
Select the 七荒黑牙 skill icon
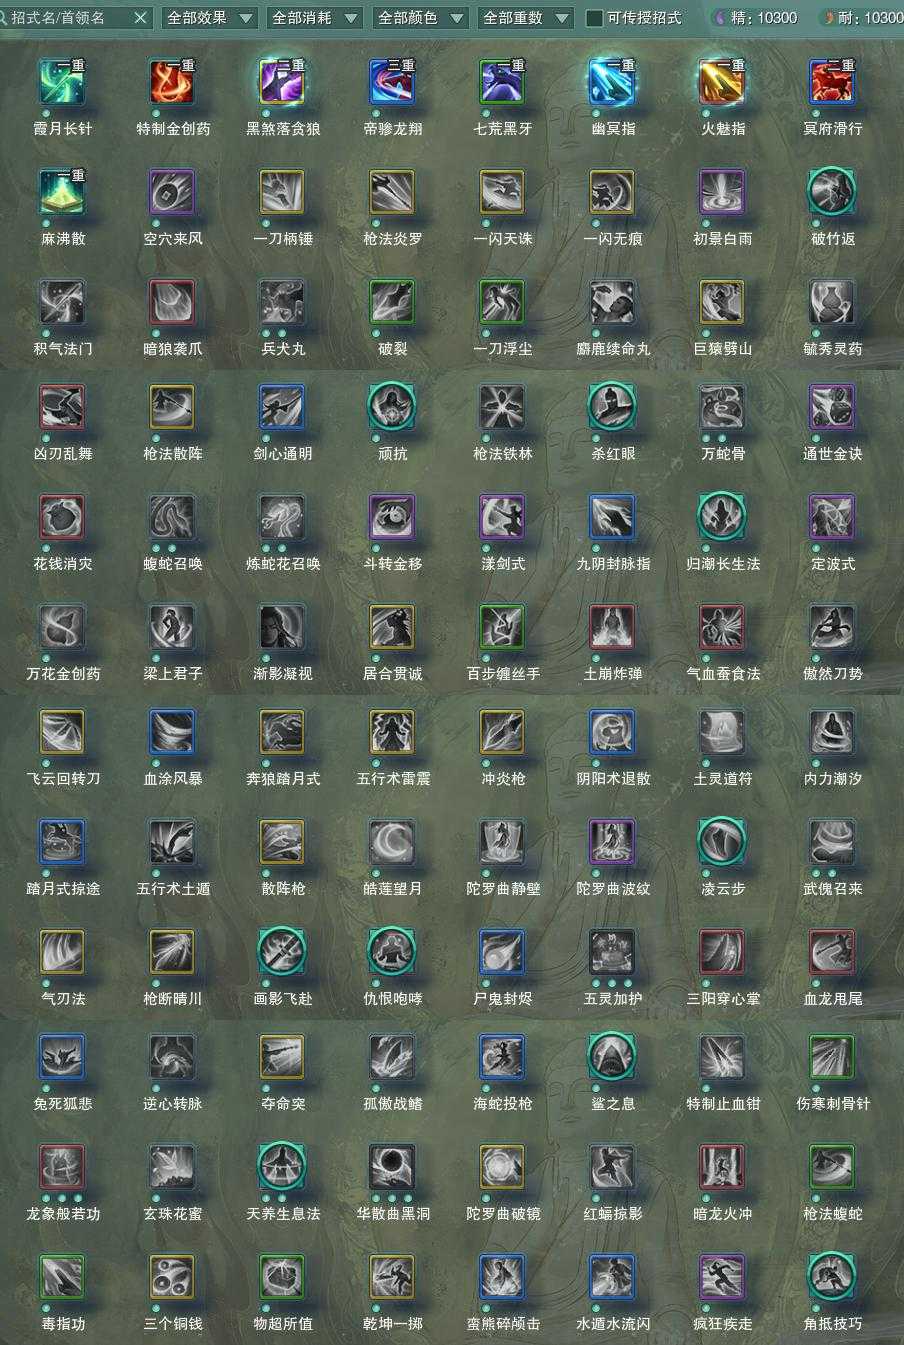pyautogui.click(x=502, y=82)
